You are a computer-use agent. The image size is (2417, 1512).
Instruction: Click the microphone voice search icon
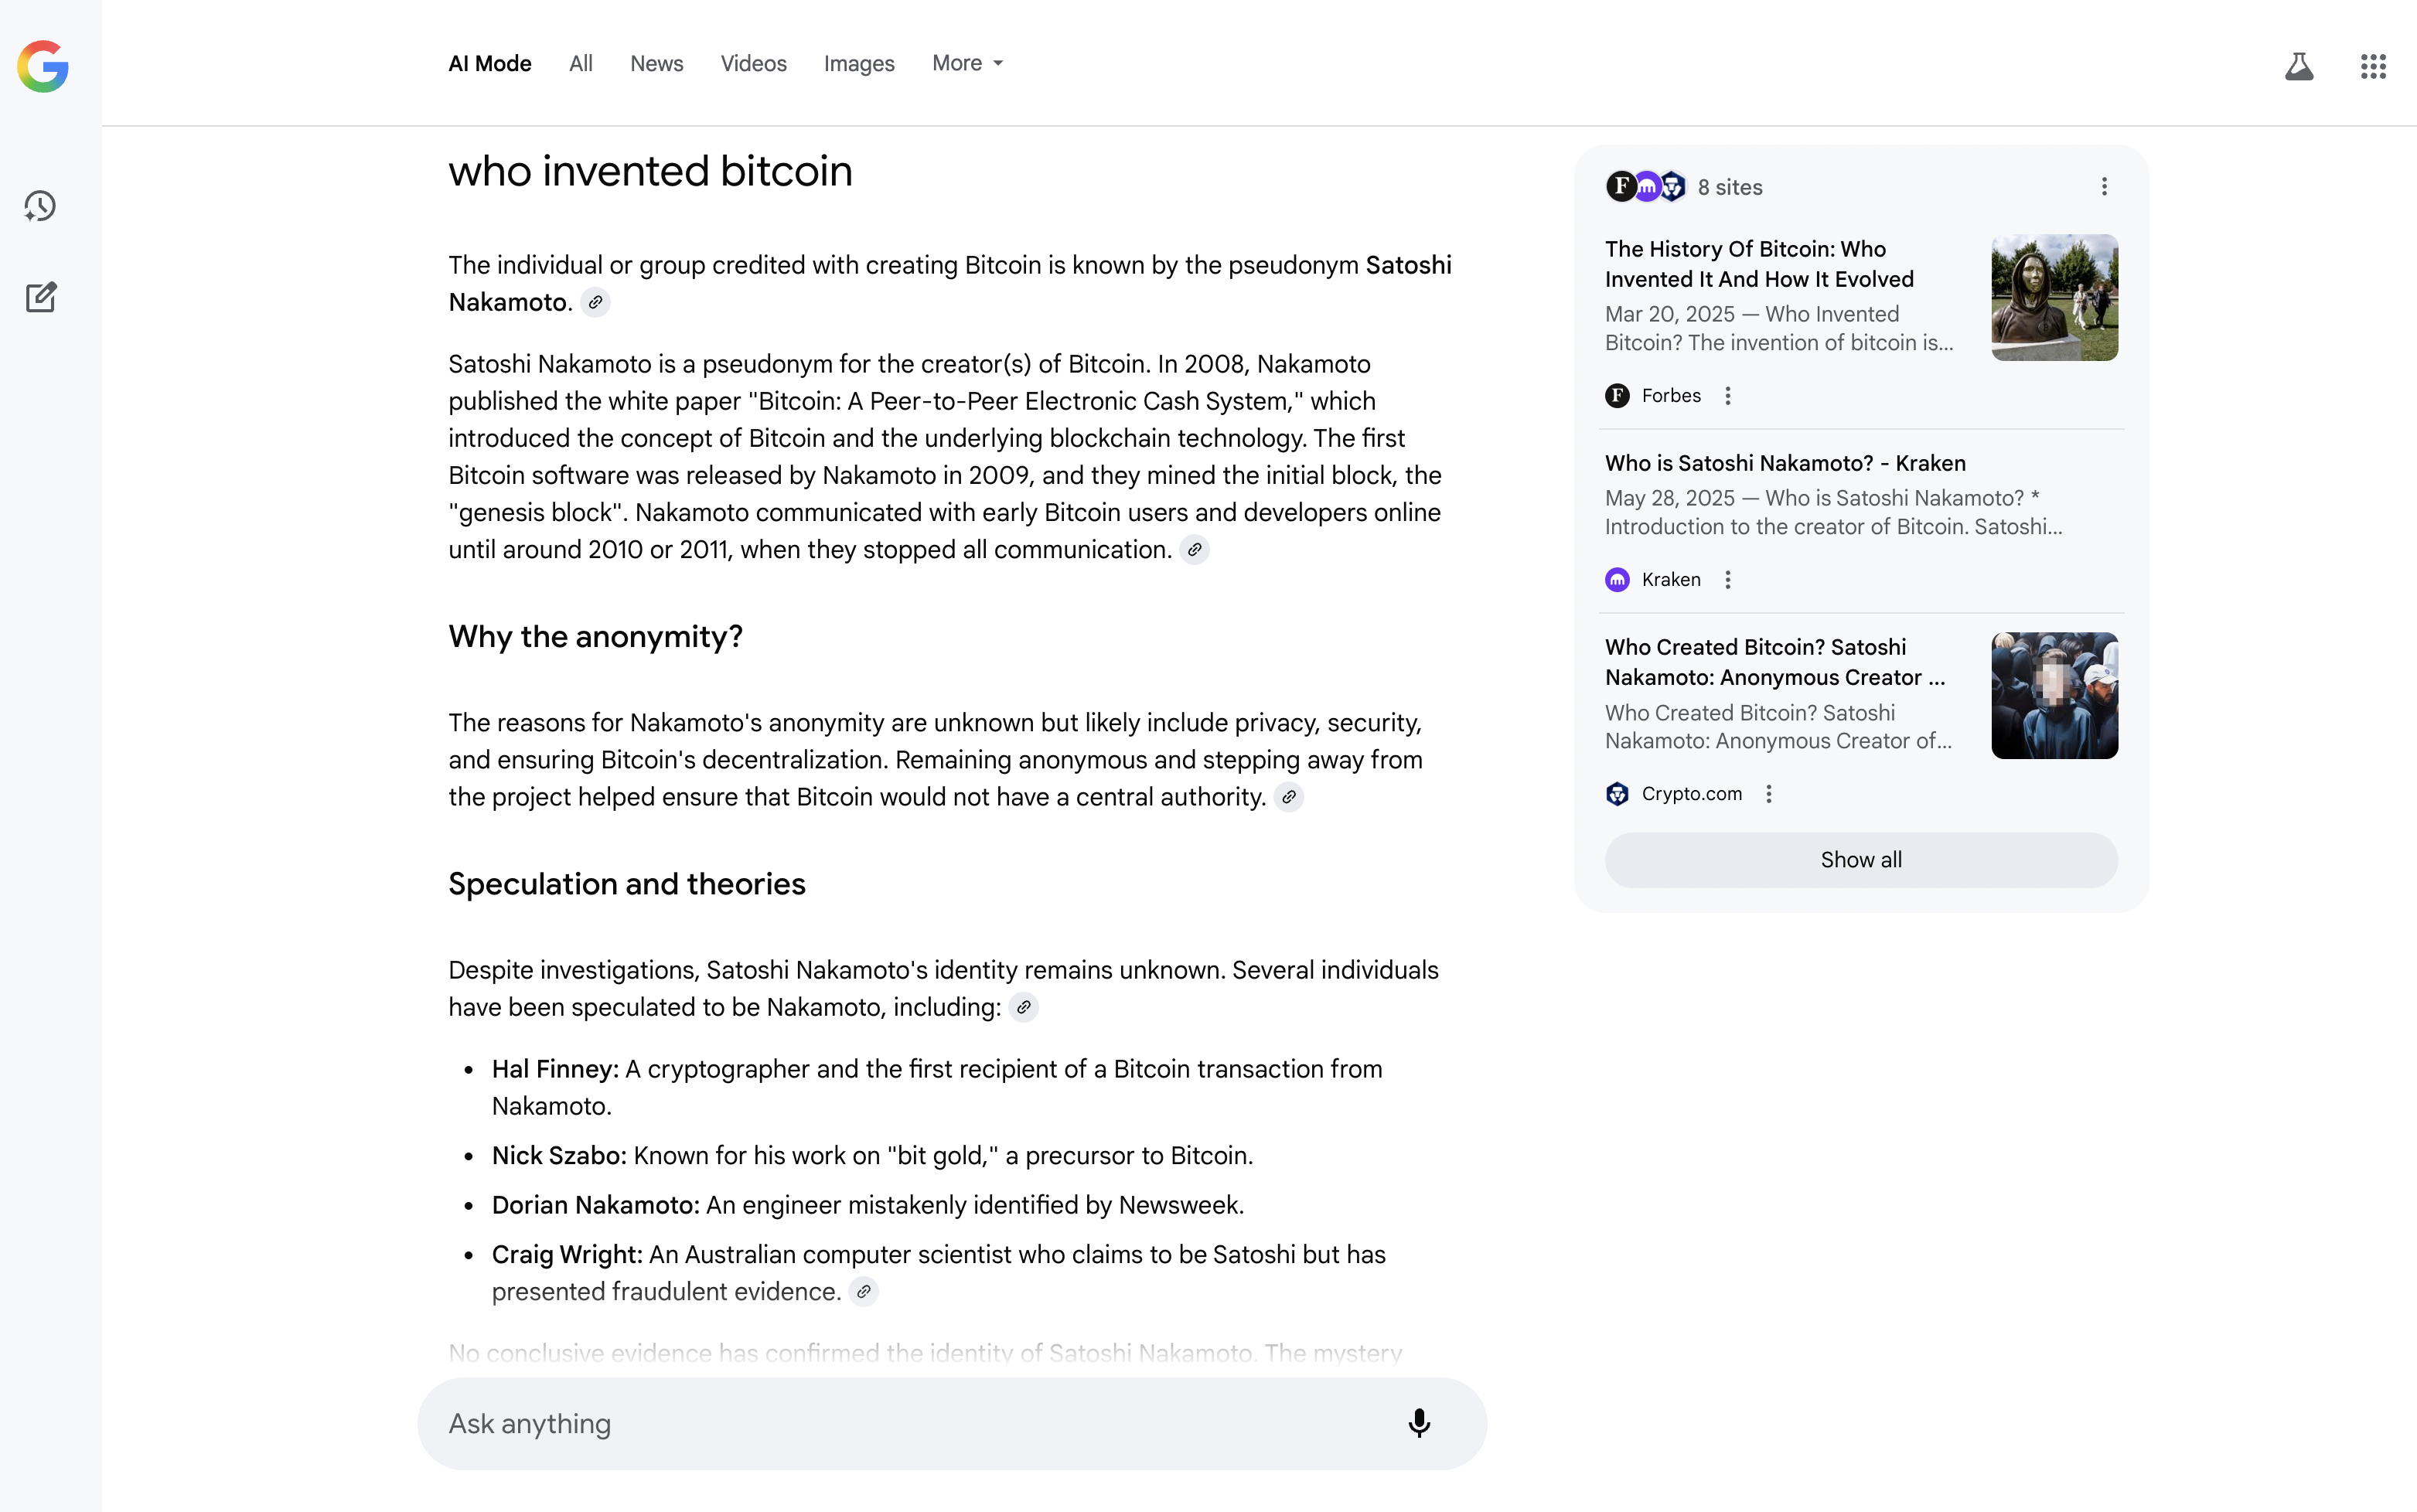coord(1418,1422)
